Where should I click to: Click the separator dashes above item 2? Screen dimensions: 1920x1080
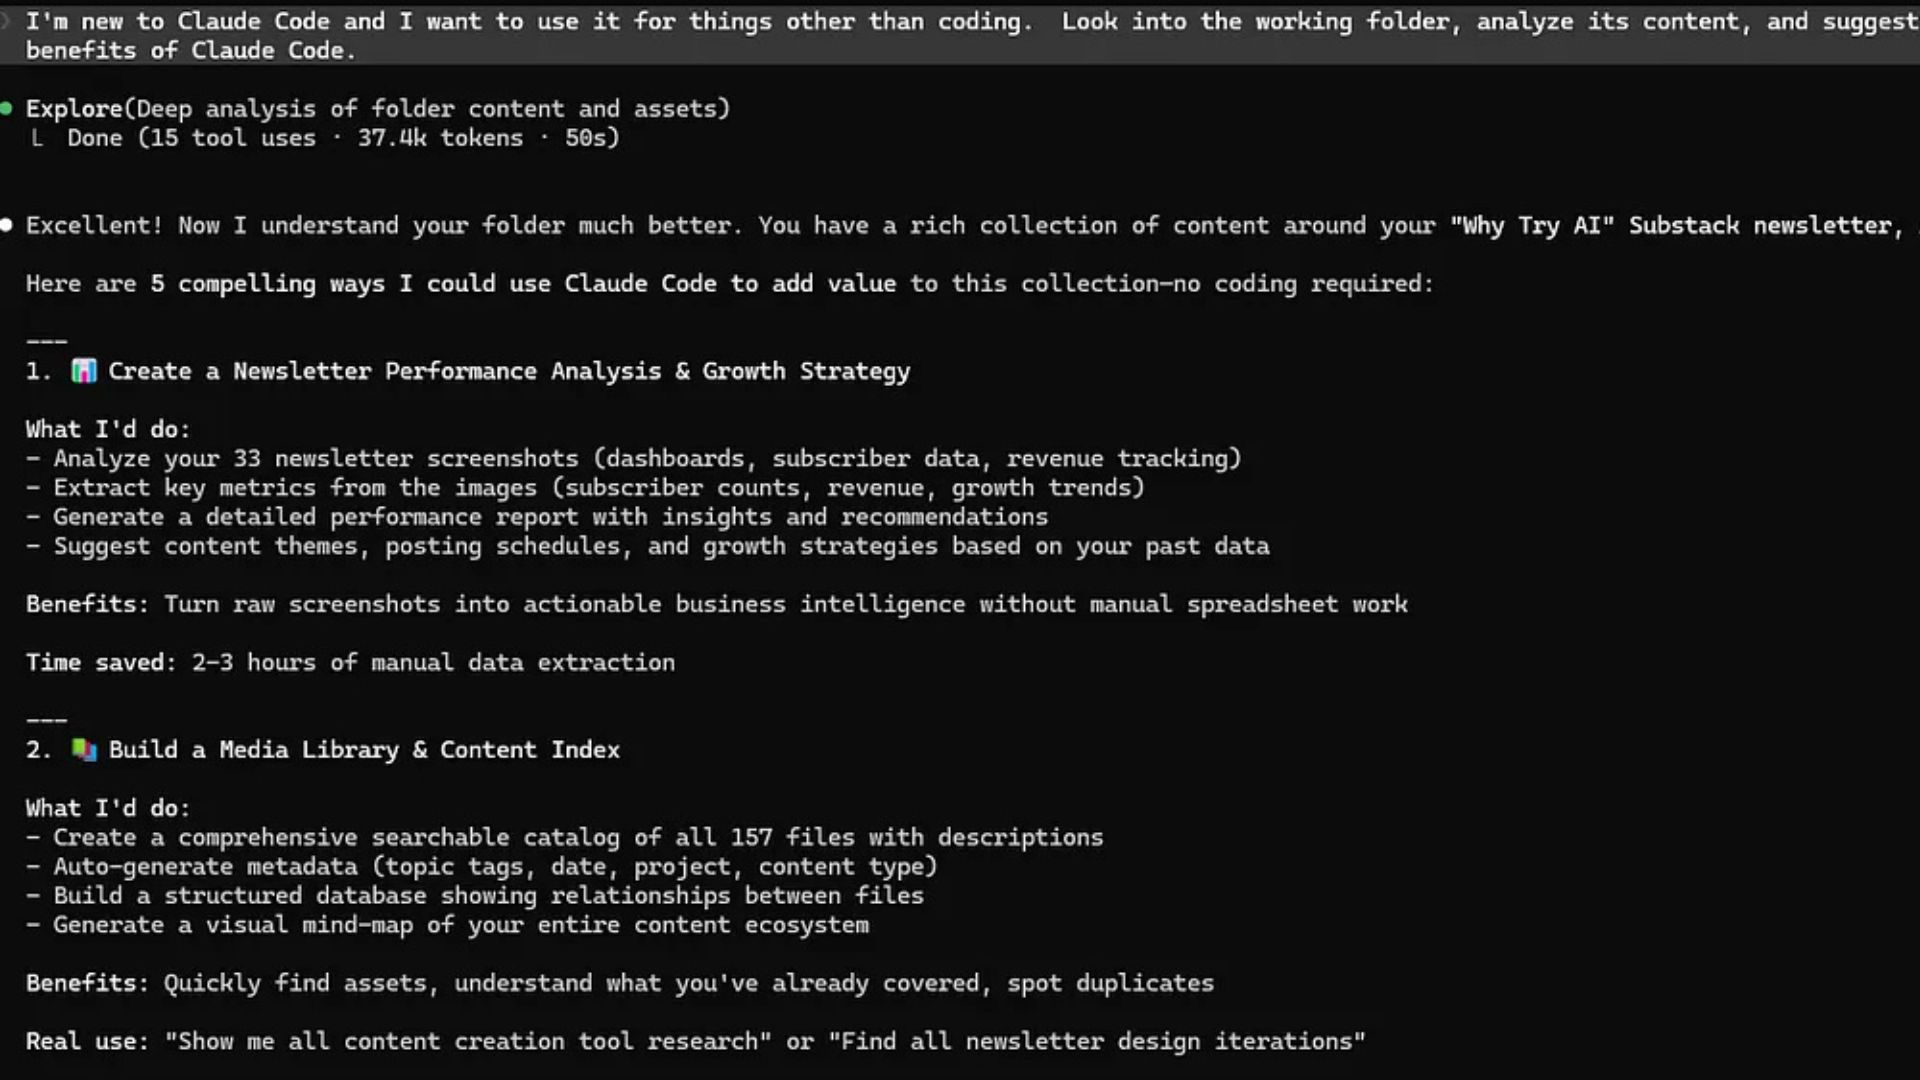coord(46,720)
